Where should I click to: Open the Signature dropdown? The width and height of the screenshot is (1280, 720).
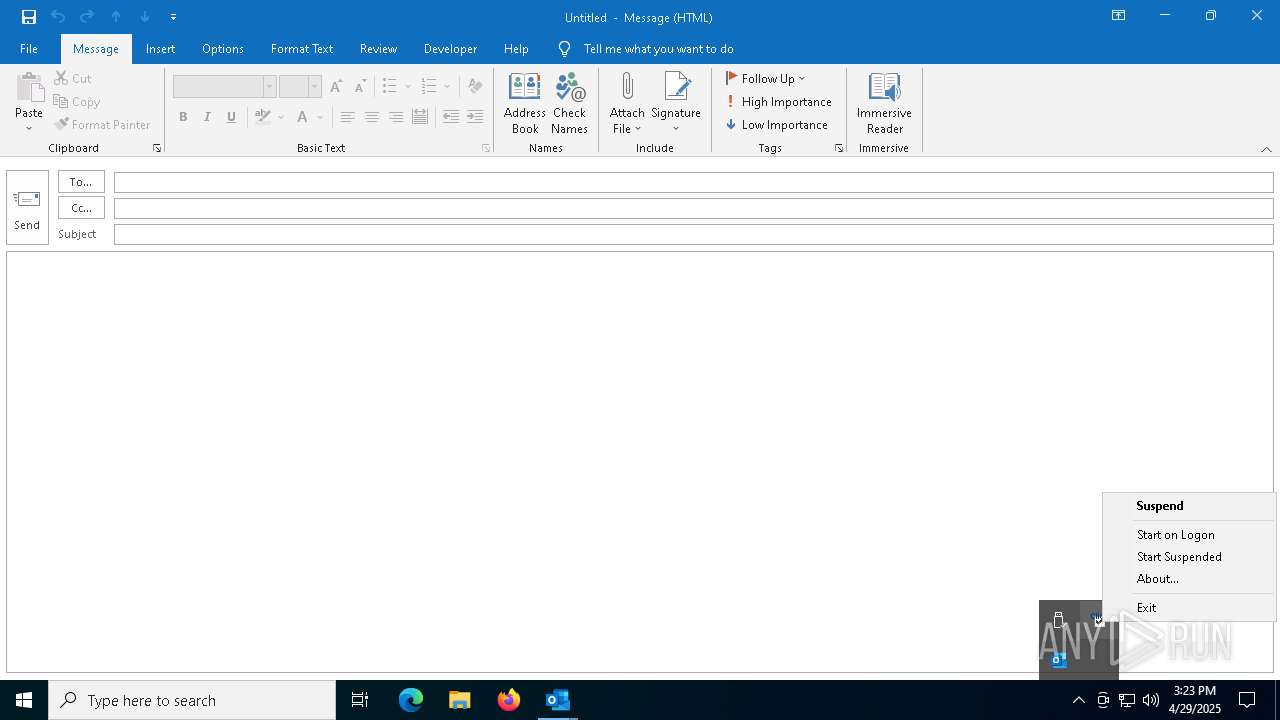point(676,103)
